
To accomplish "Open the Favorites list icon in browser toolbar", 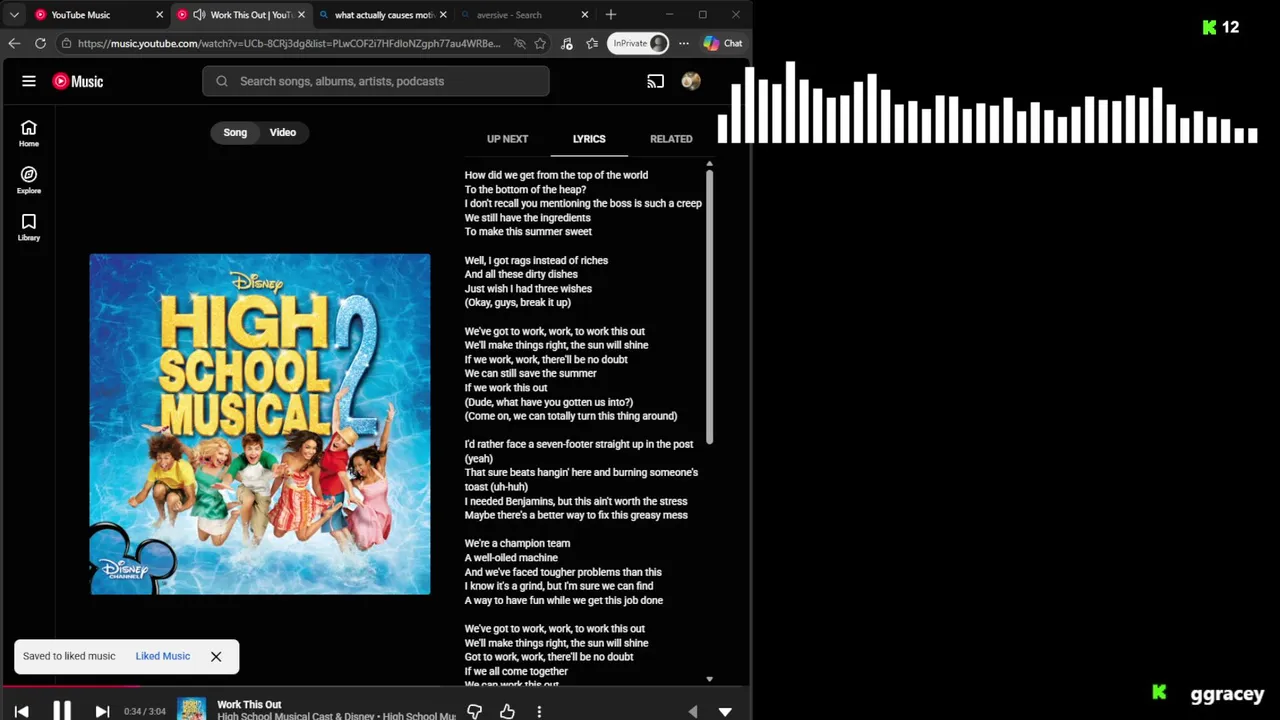I will tap(592, 43).
